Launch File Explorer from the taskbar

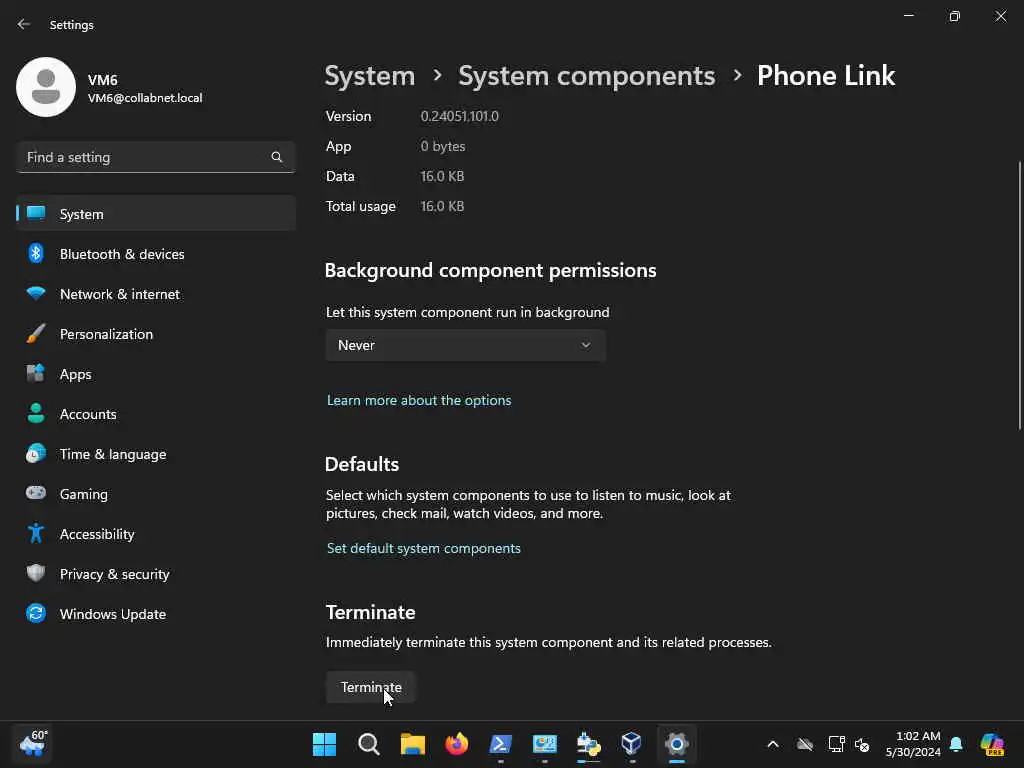[413, 744]
